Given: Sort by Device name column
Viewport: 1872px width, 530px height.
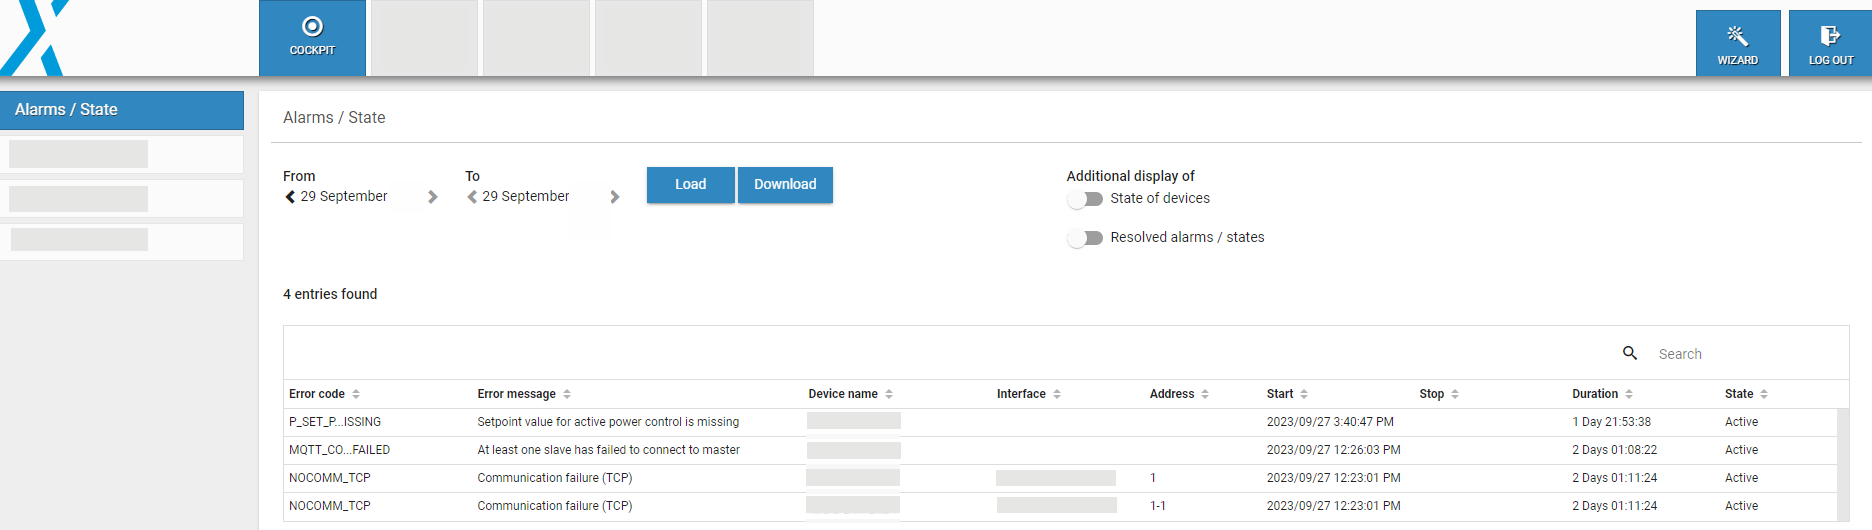Looking at the screenshot, I should point(889,394).
